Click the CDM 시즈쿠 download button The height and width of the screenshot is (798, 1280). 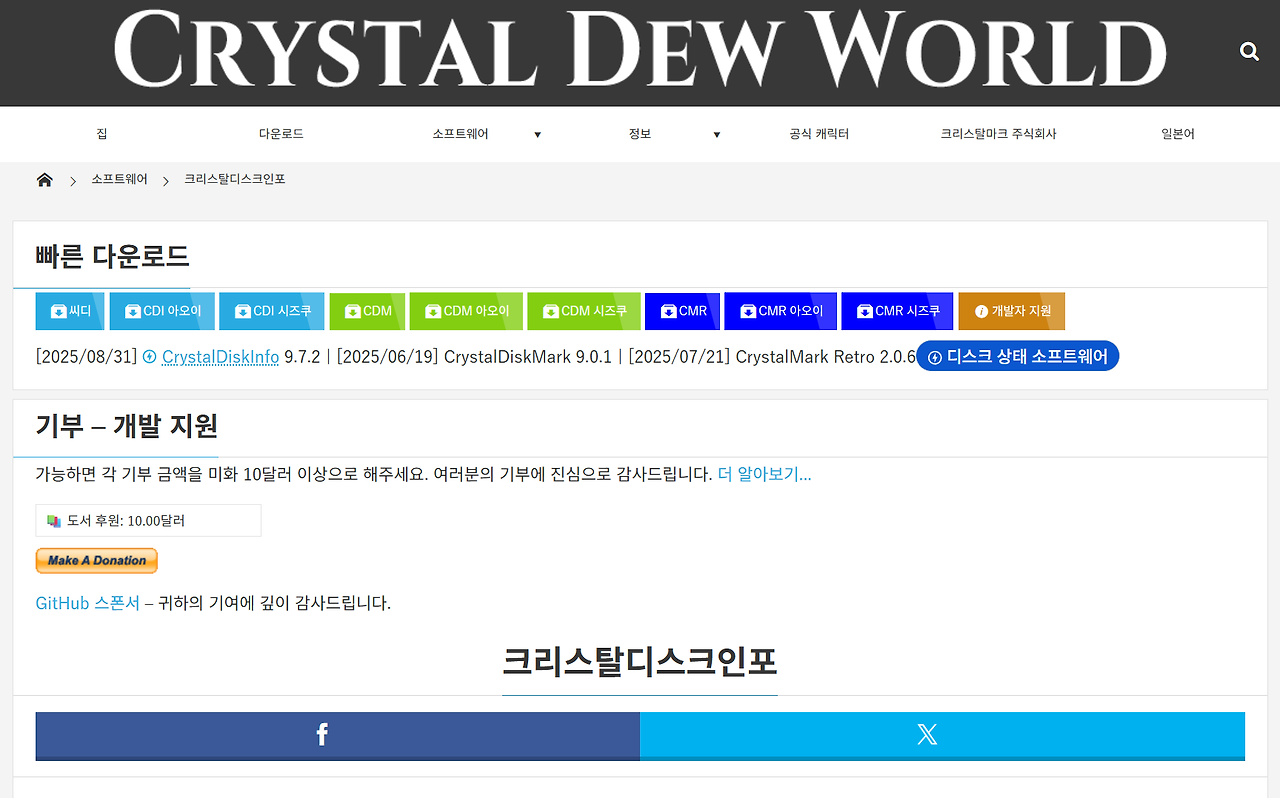[x=584, y=311]
